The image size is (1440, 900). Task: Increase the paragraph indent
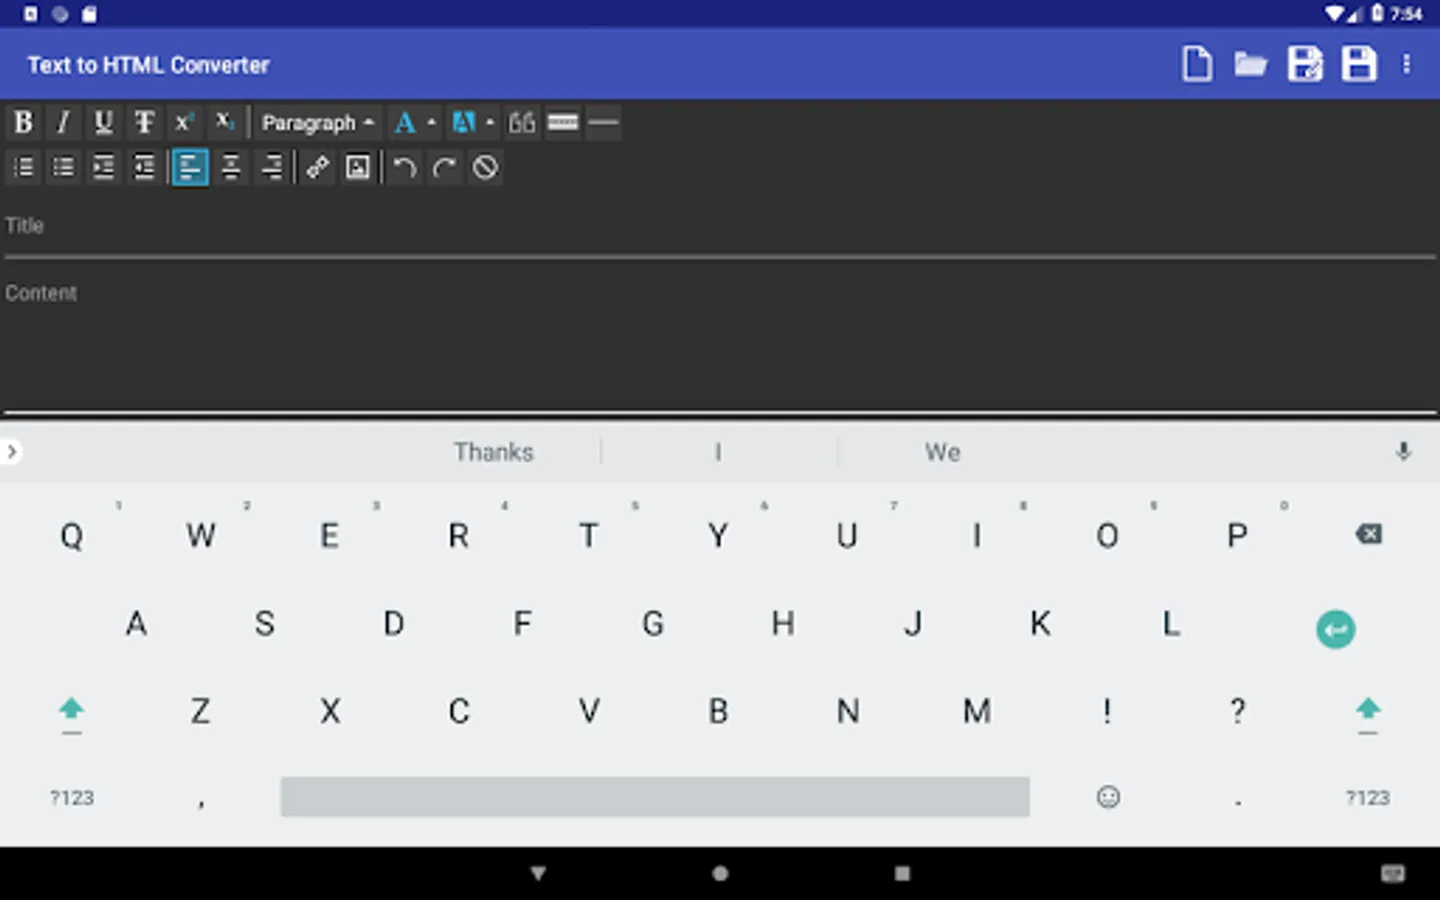pyautogui.click(x=103, y=167)
